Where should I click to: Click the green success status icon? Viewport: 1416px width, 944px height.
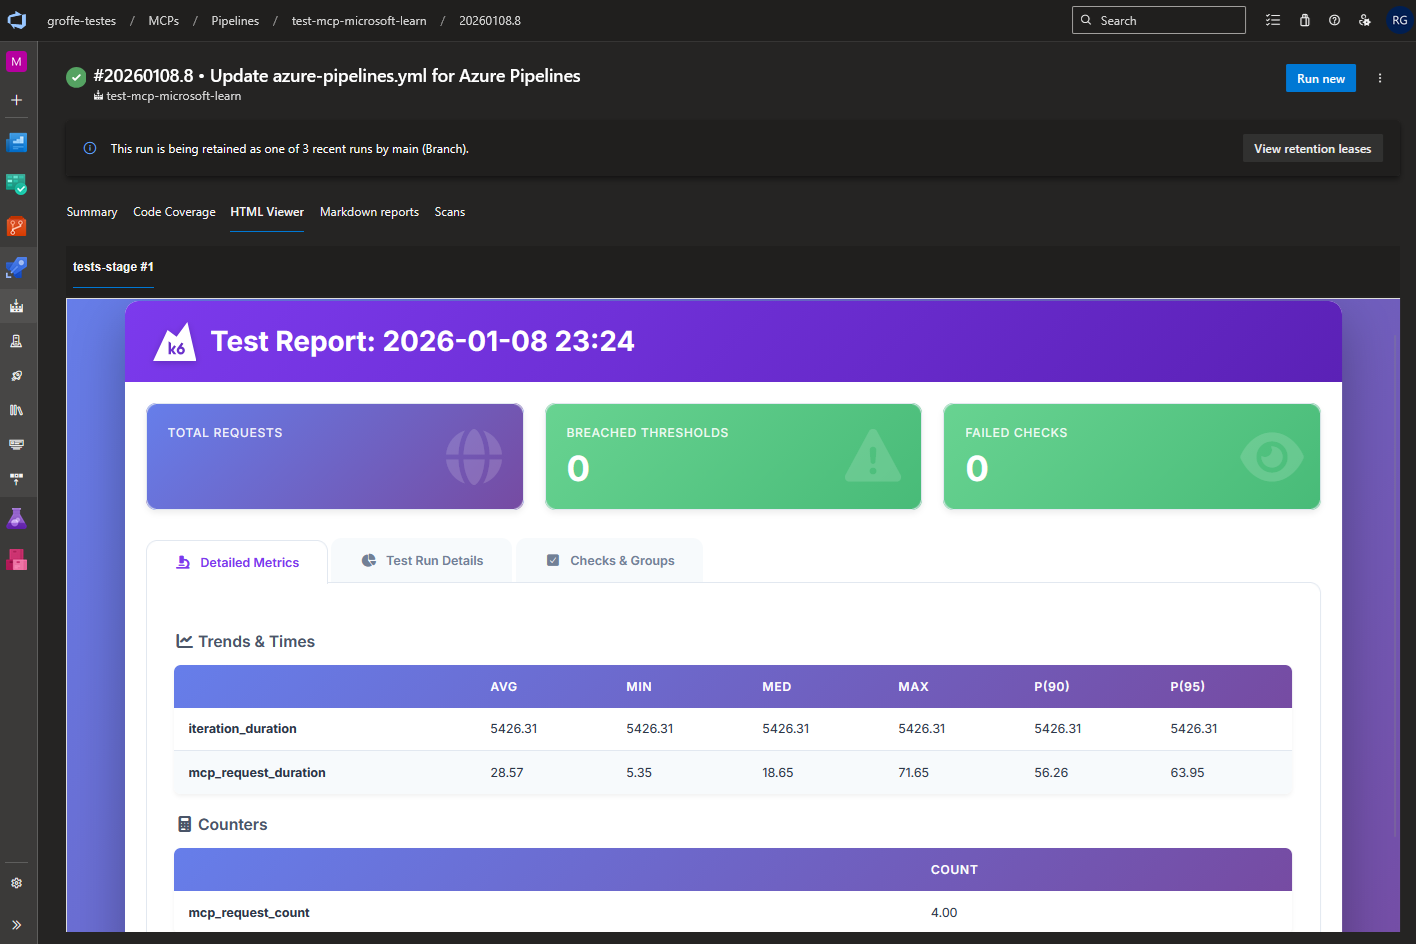tap(76, 77)
